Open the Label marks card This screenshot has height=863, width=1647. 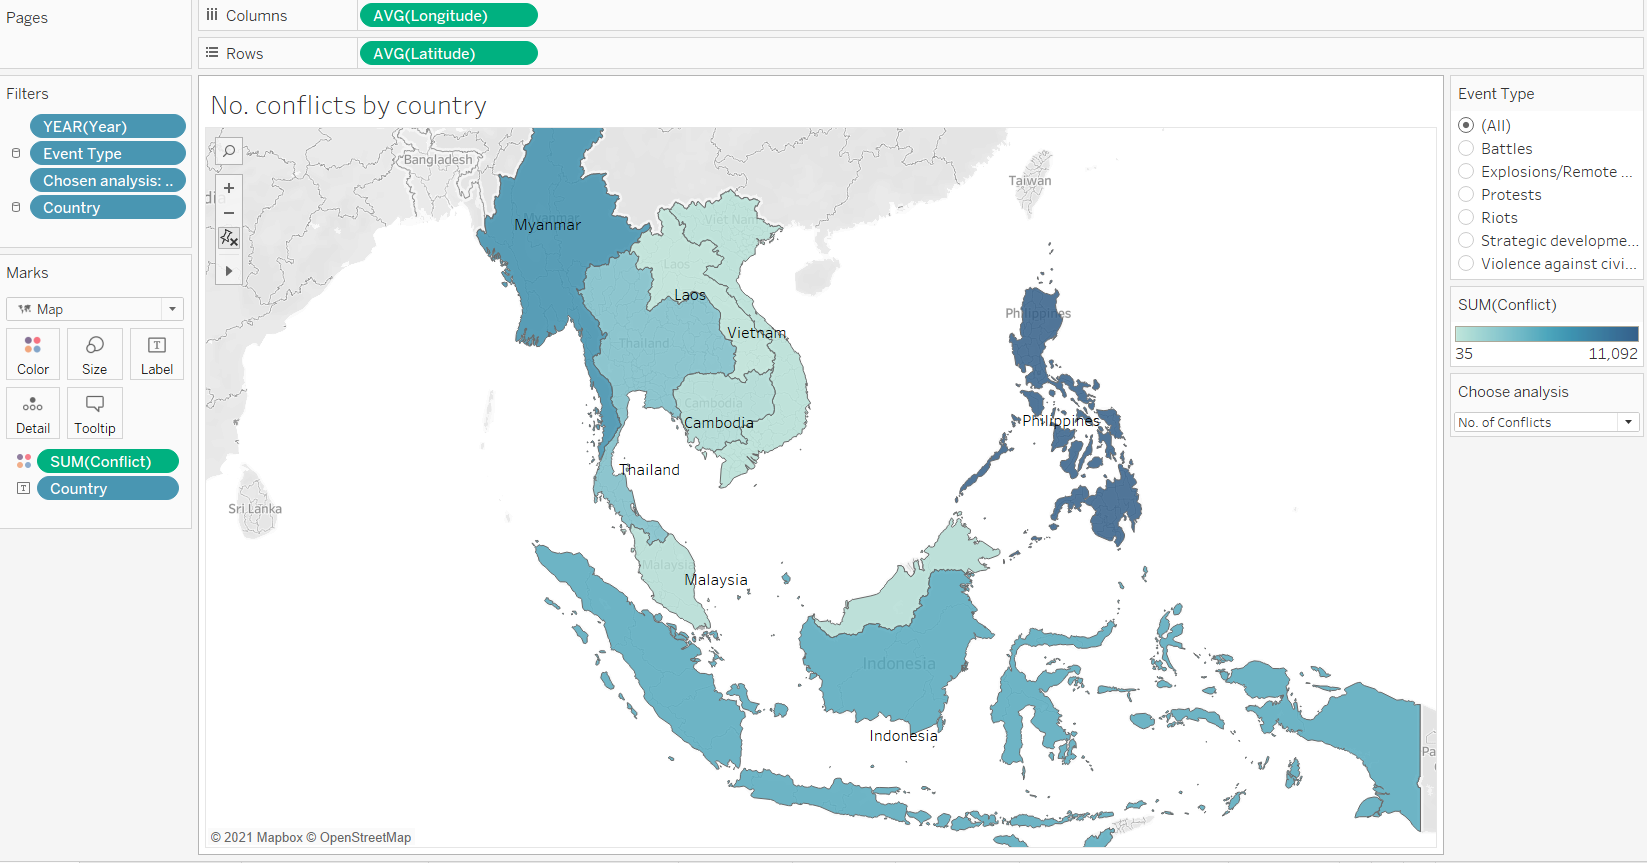point(157,354)
